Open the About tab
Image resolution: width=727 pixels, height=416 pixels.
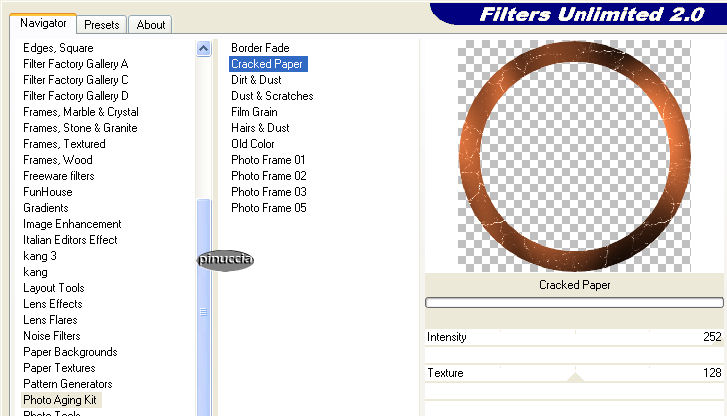150,25
